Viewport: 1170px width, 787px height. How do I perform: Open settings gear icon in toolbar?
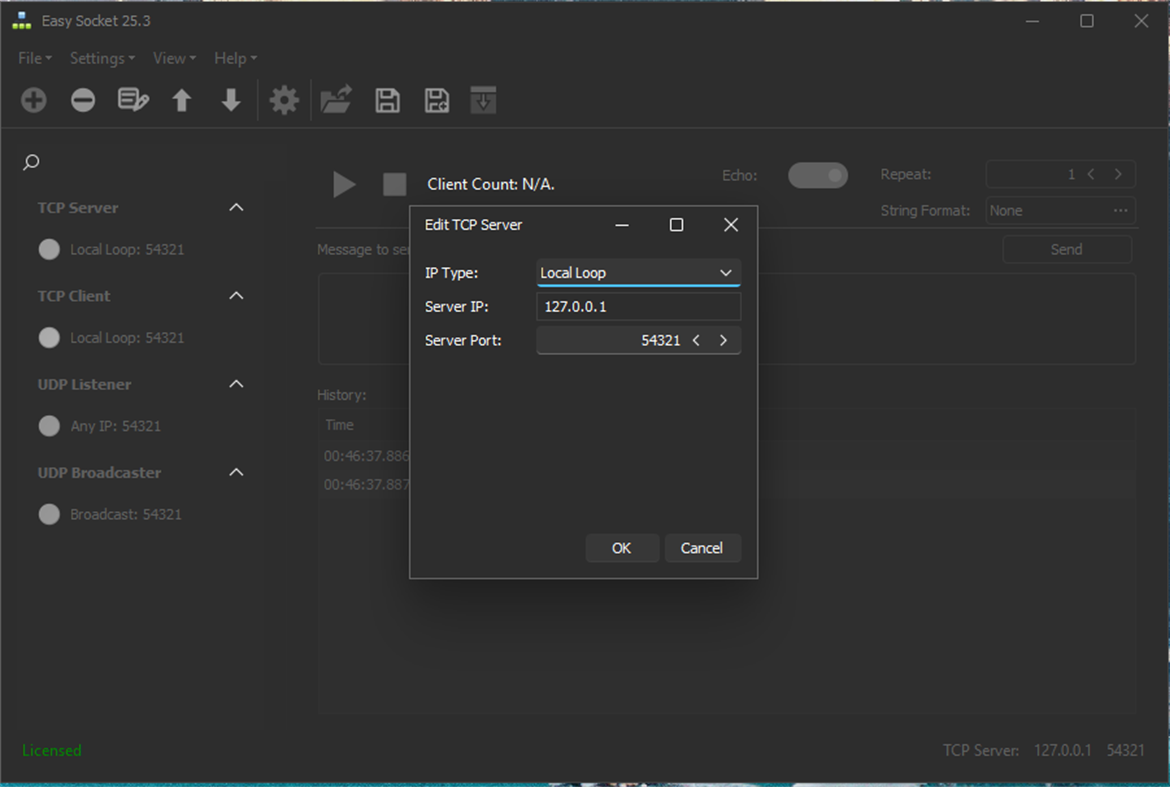284,100
